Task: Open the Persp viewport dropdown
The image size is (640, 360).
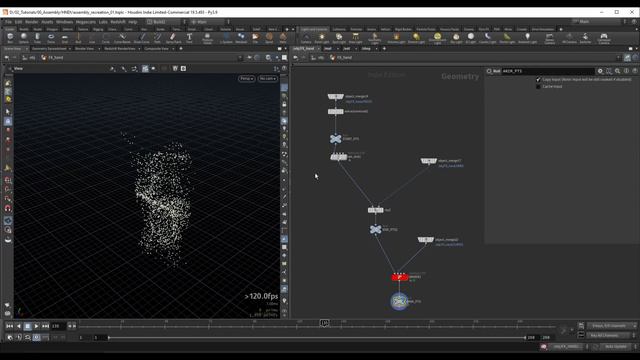Action: [247, 78]
